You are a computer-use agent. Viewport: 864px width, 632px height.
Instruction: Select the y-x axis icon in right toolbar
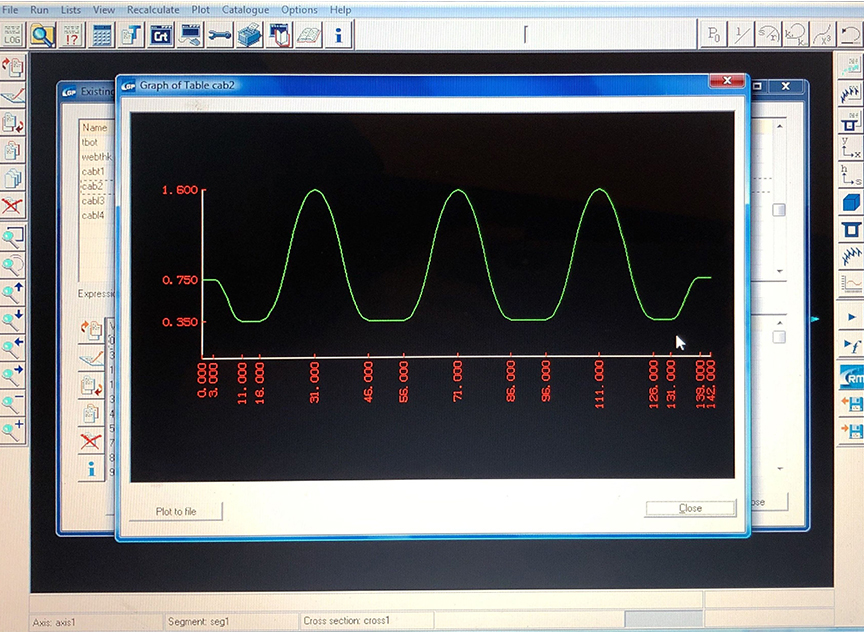pyautogui.click(x=852, y=149)
